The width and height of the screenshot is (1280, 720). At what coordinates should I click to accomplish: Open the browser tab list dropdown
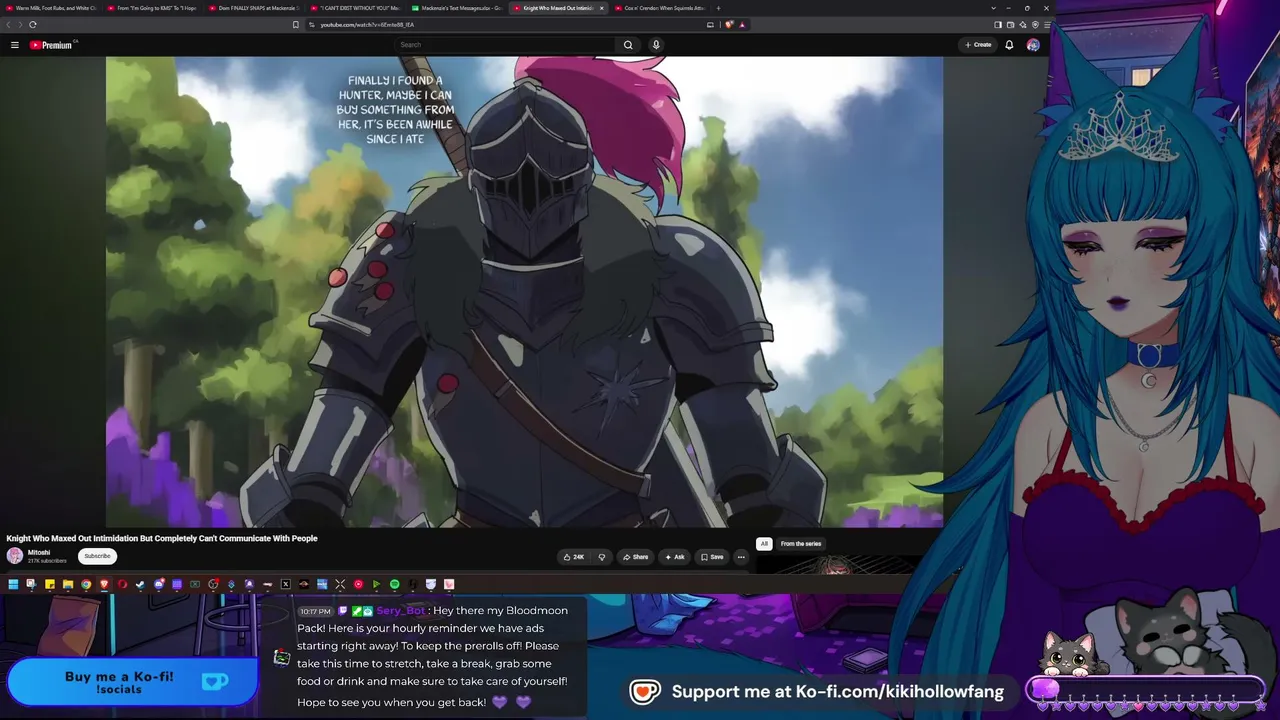993,8
